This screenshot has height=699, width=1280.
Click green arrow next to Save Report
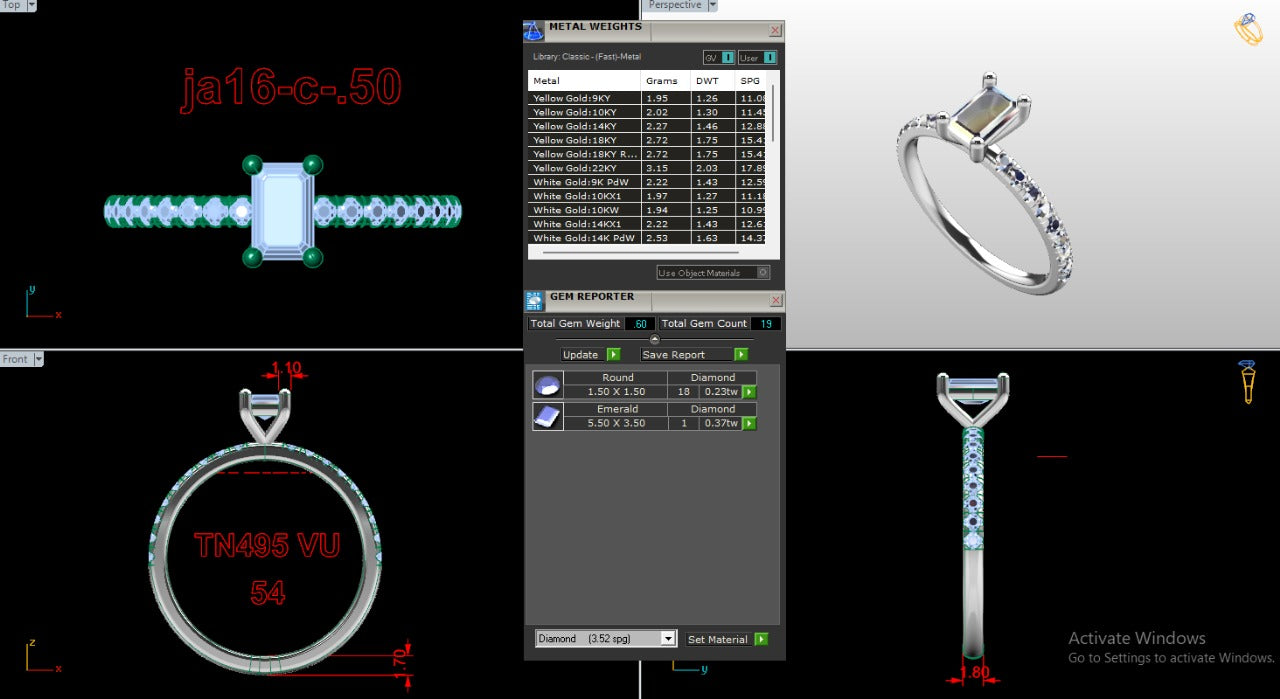[741, 354]
